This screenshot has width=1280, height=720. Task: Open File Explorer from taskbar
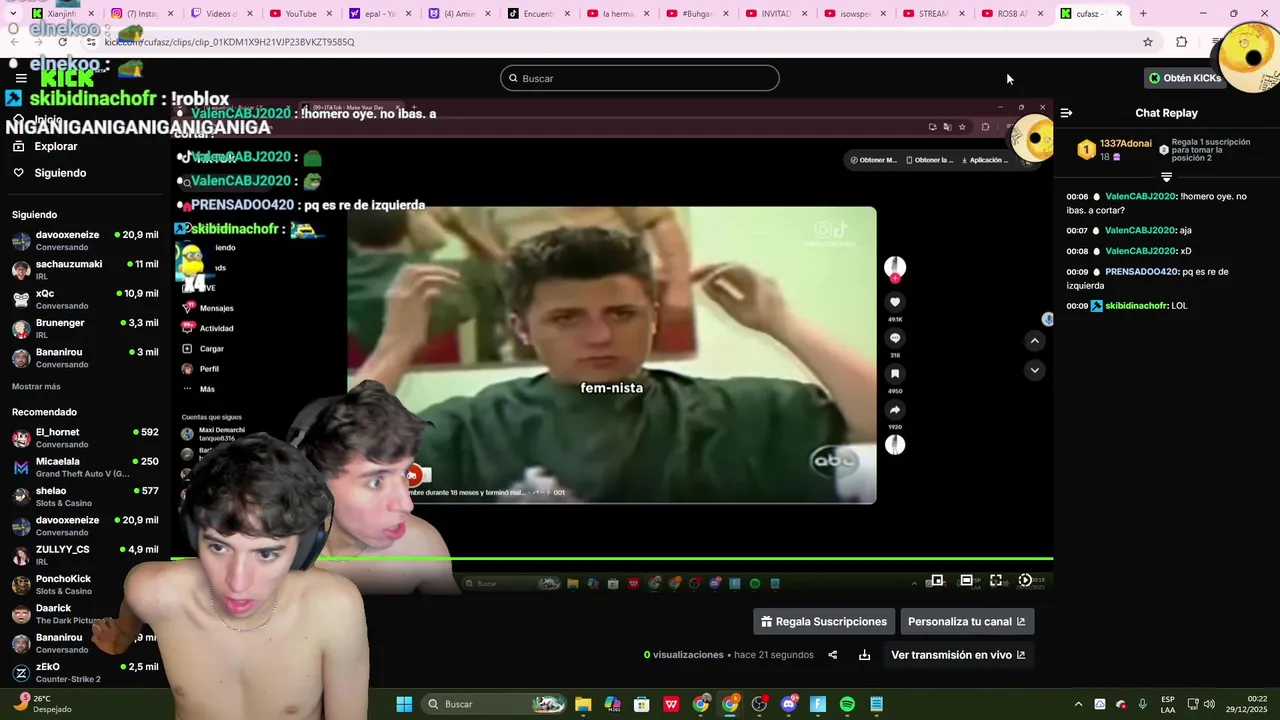coord(583,704)
